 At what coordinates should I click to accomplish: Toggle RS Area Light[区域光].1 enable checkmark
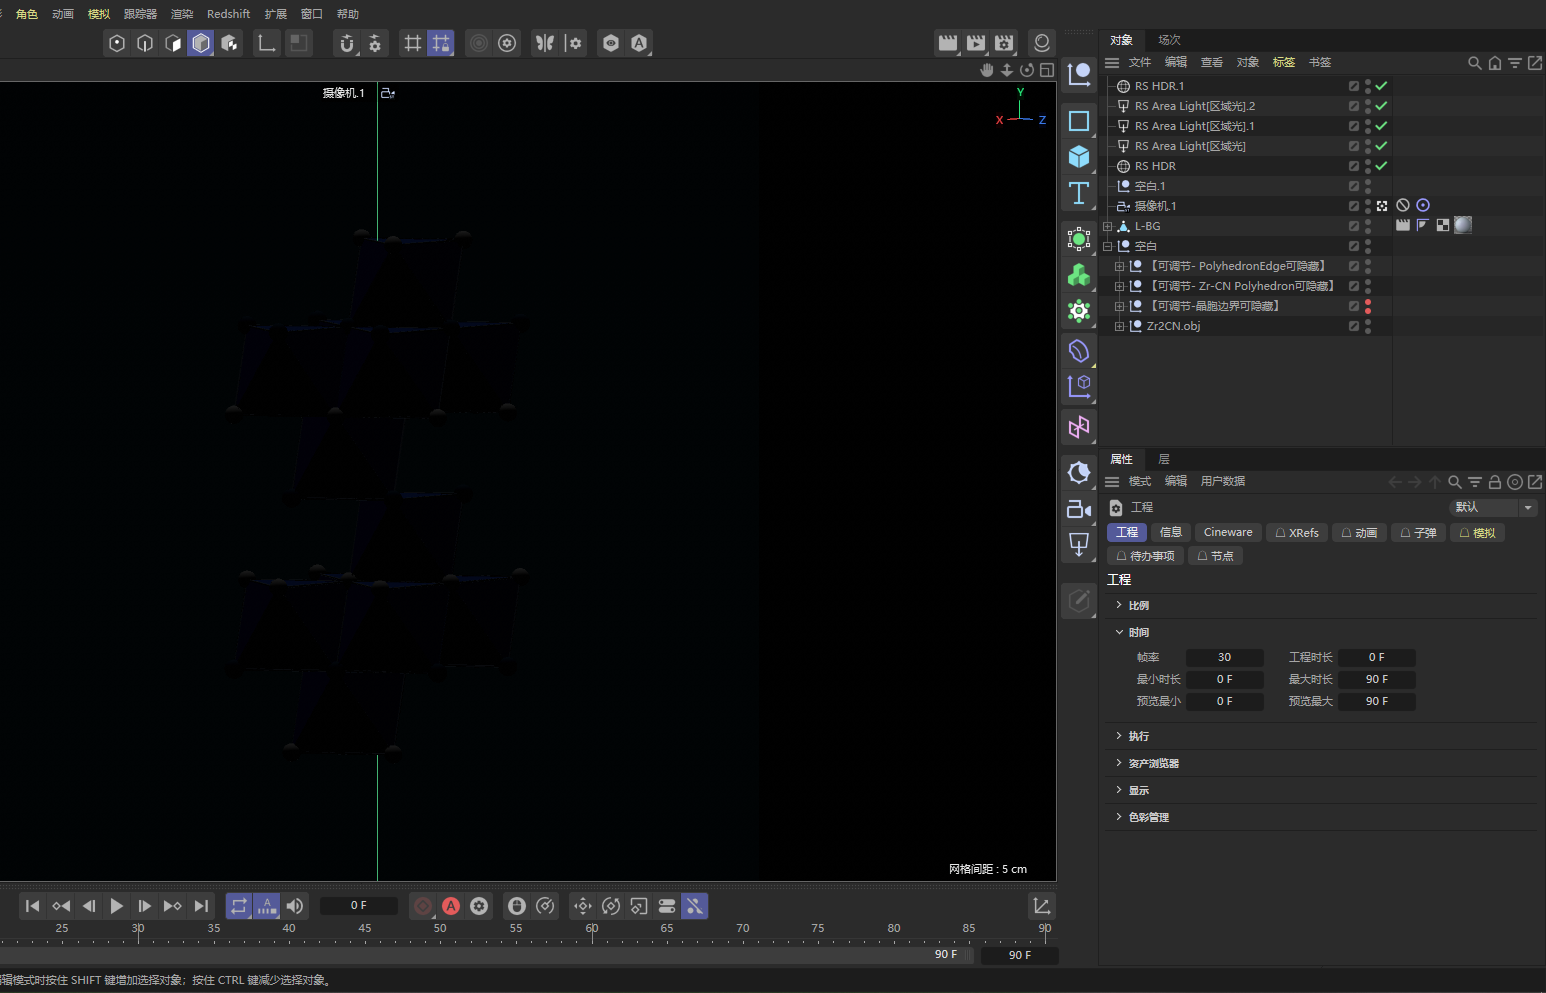pyautogui.click(x=1381, y=126)
